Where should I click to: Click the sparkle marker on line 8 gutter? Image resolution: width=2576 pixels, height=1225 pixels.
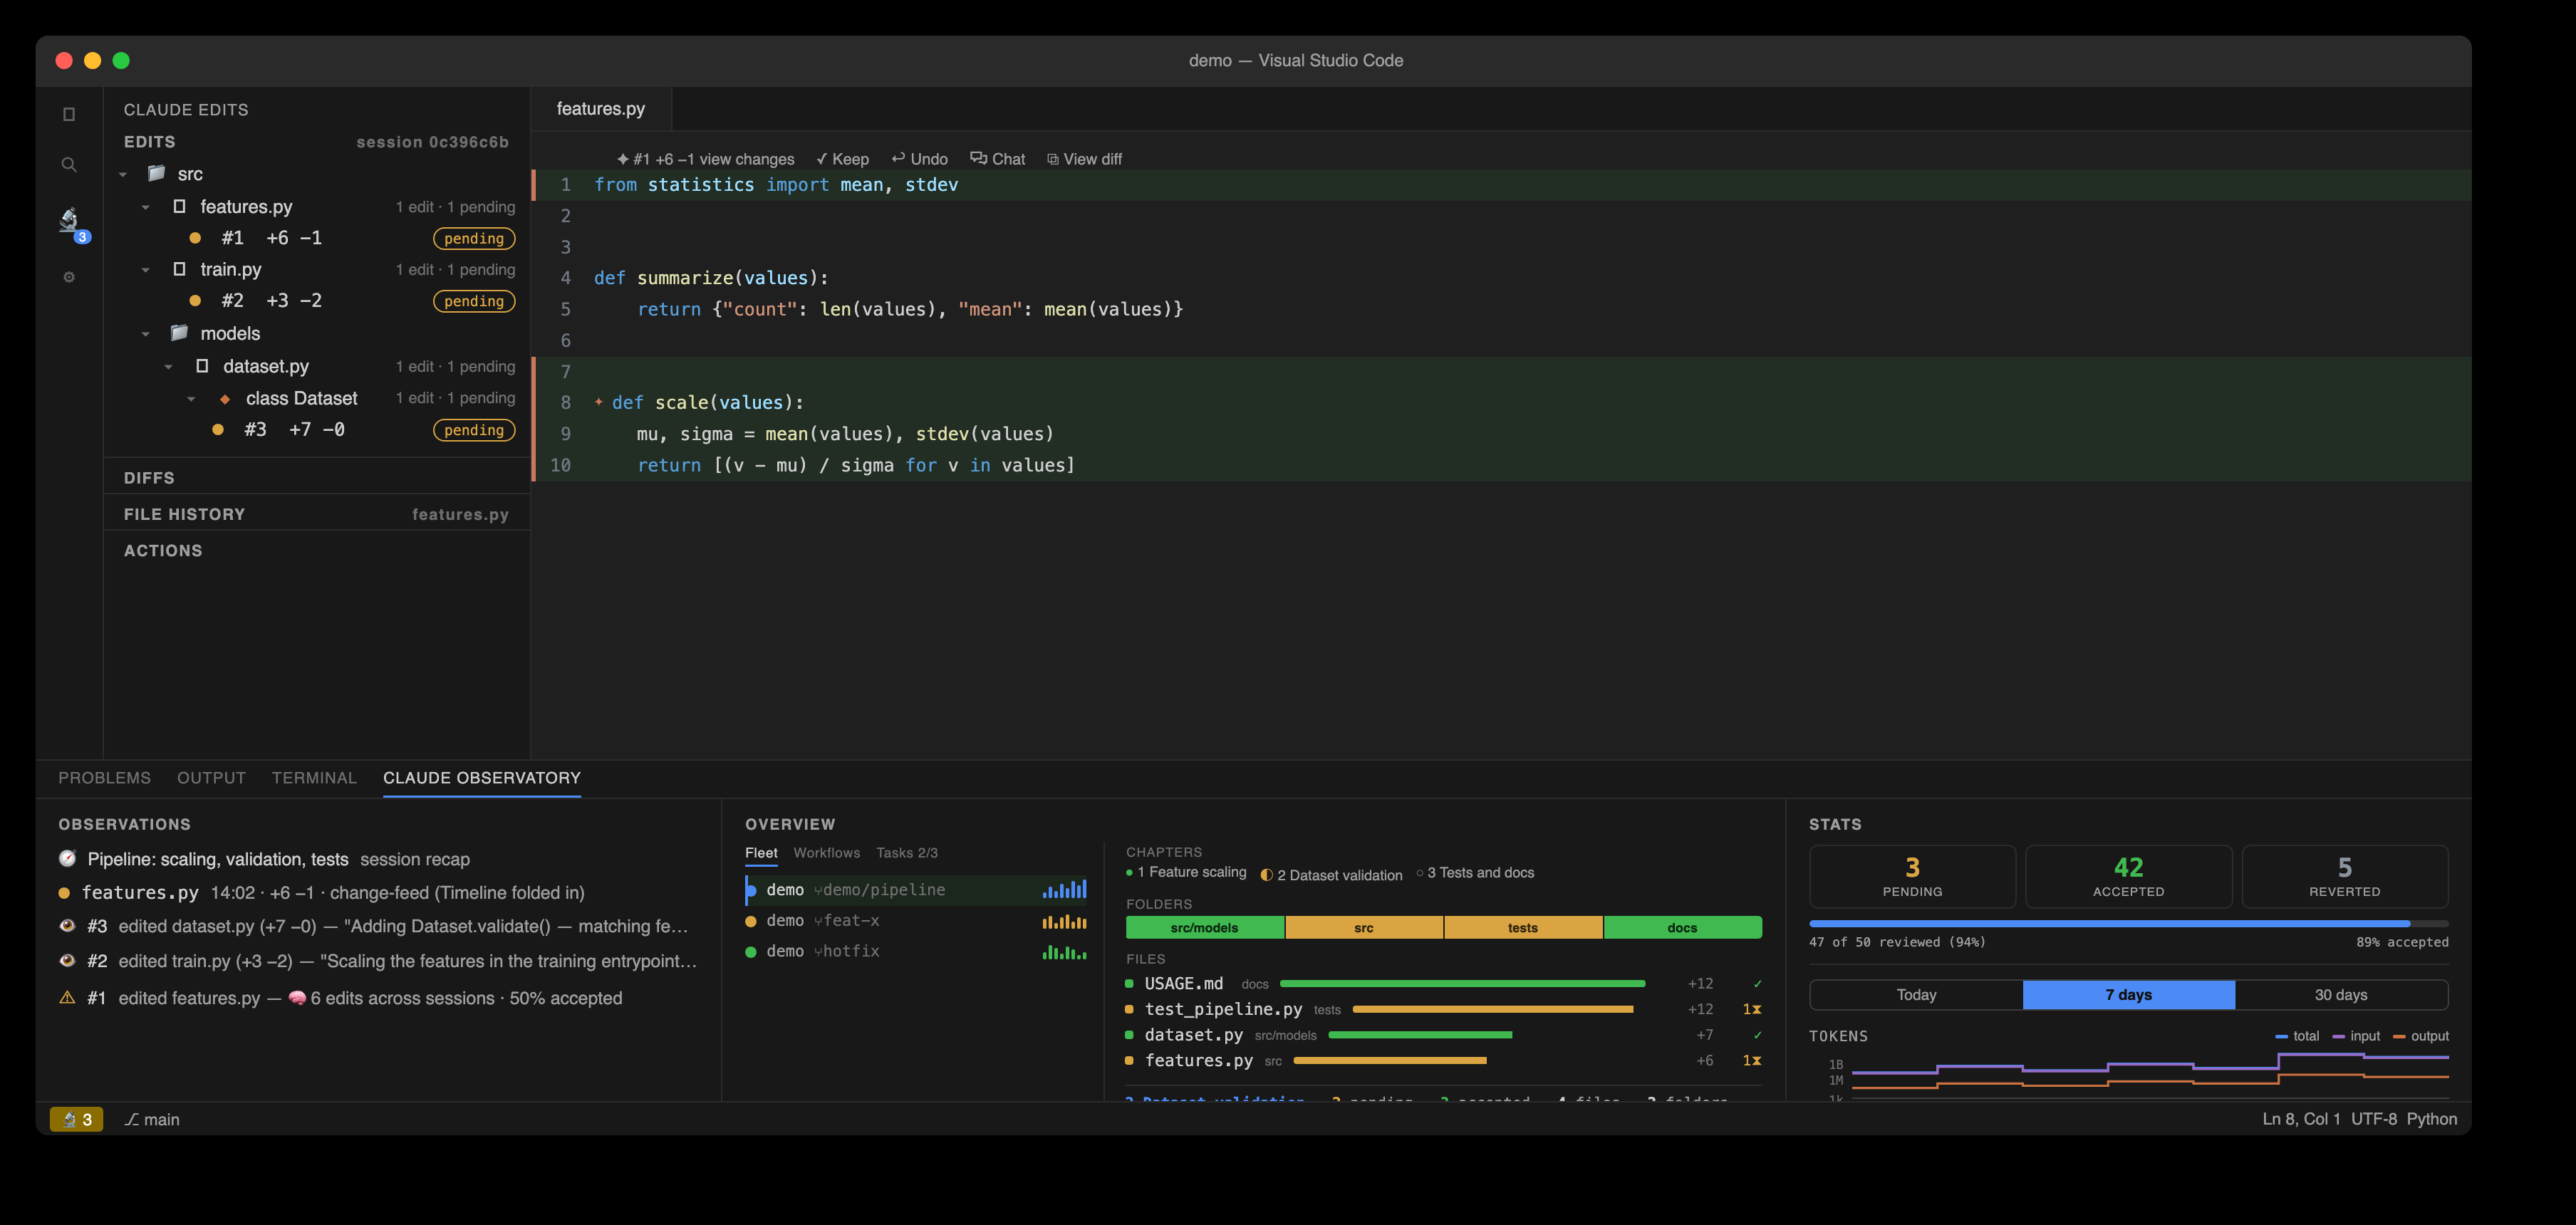pos(599,402)
